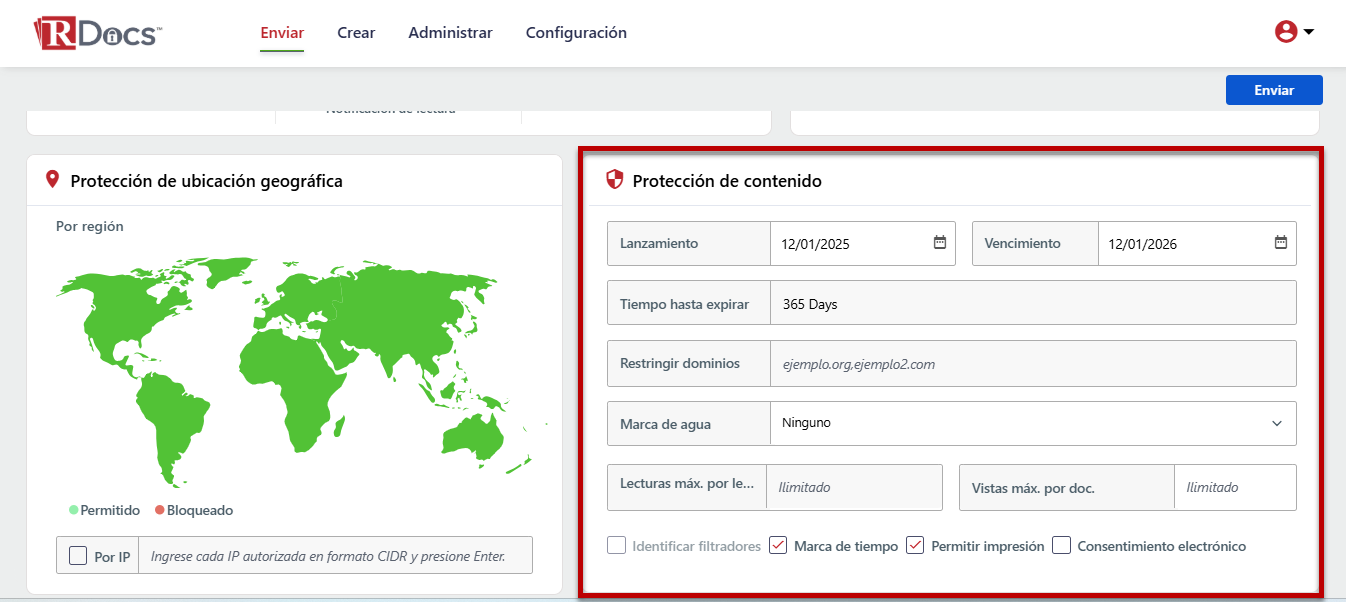Enable the Por IP checkbox
This screenshot has height=602, width=1346.
coord(78,555)
